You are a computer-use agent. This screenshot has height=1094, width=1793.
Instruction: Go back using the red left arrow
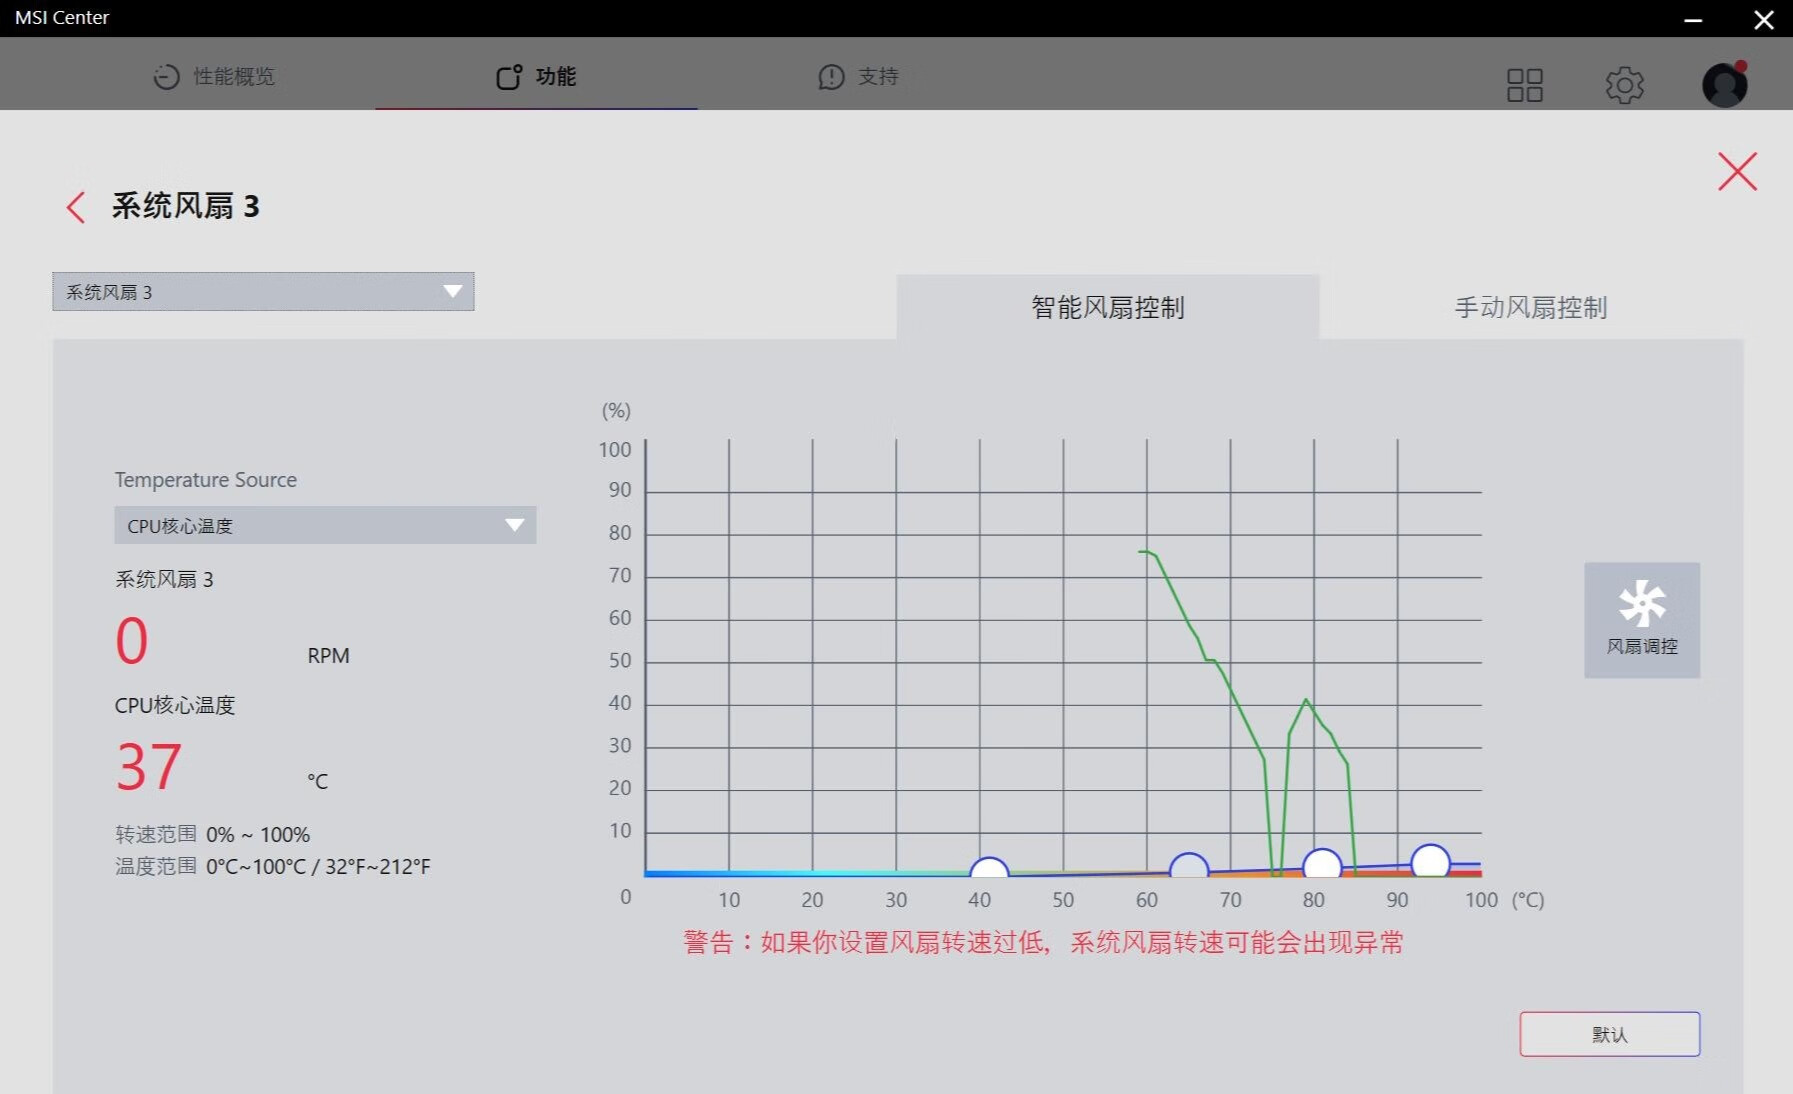point(76,207)
